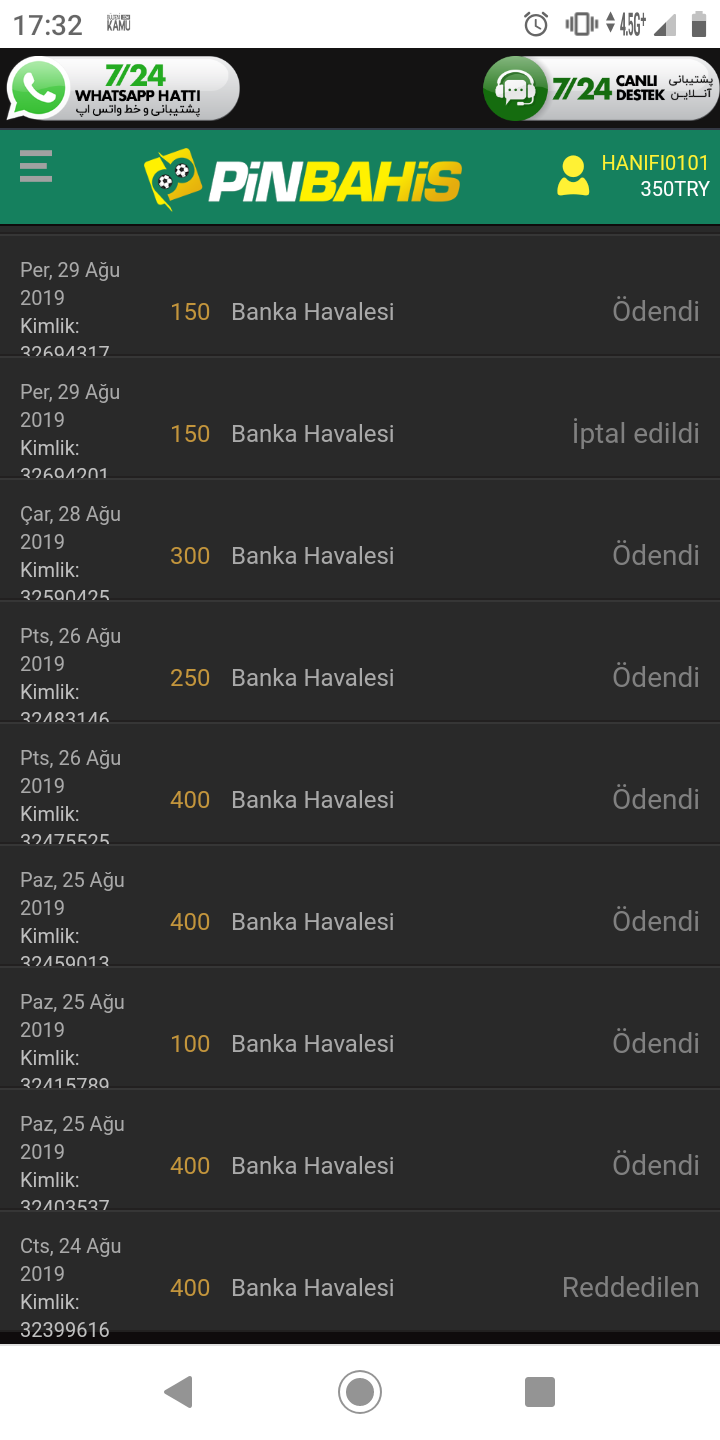Select the 100 Banka Havalesi transaction

pyautogui.click(x=360, y=1029)
